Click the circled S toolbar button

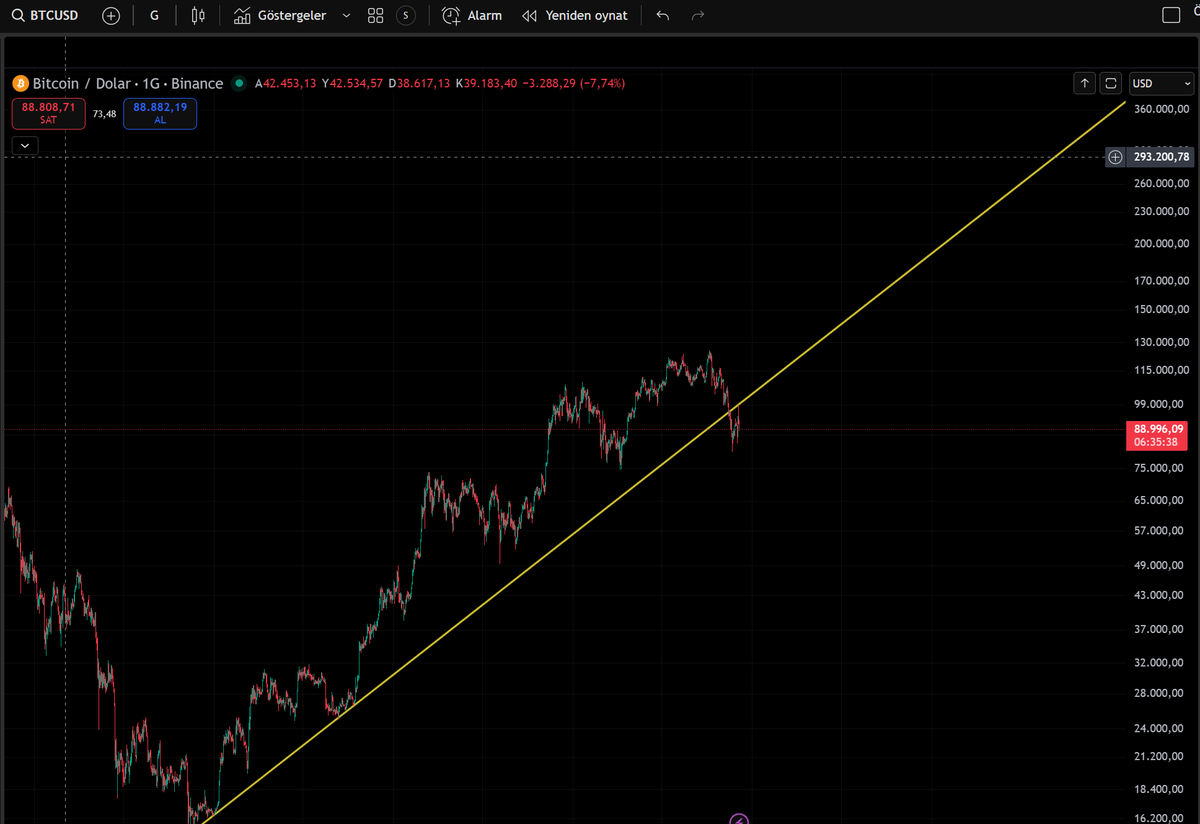(x=405, y=16)
